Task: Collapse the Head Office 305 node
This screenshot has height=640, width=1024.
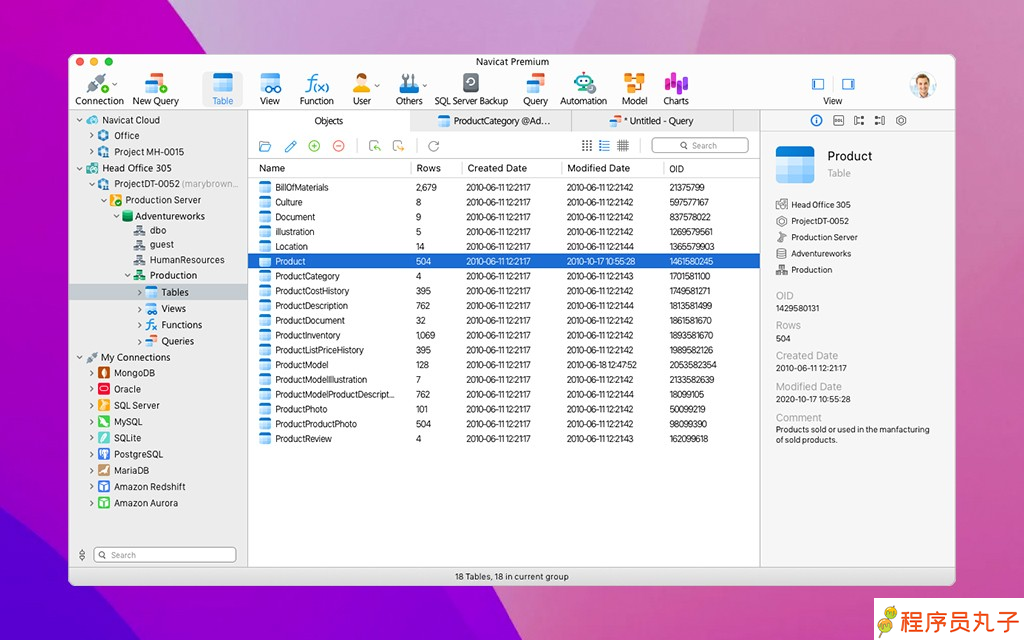Action: coord(80,168)
